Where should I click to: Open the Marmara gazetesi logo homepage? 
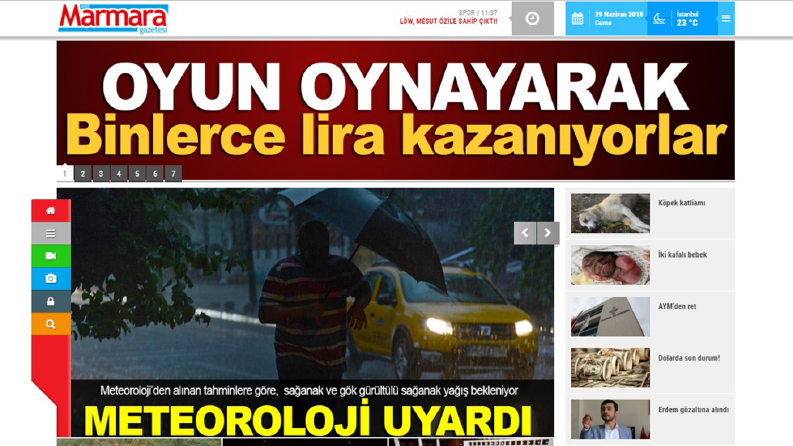[x=113, y=19]
